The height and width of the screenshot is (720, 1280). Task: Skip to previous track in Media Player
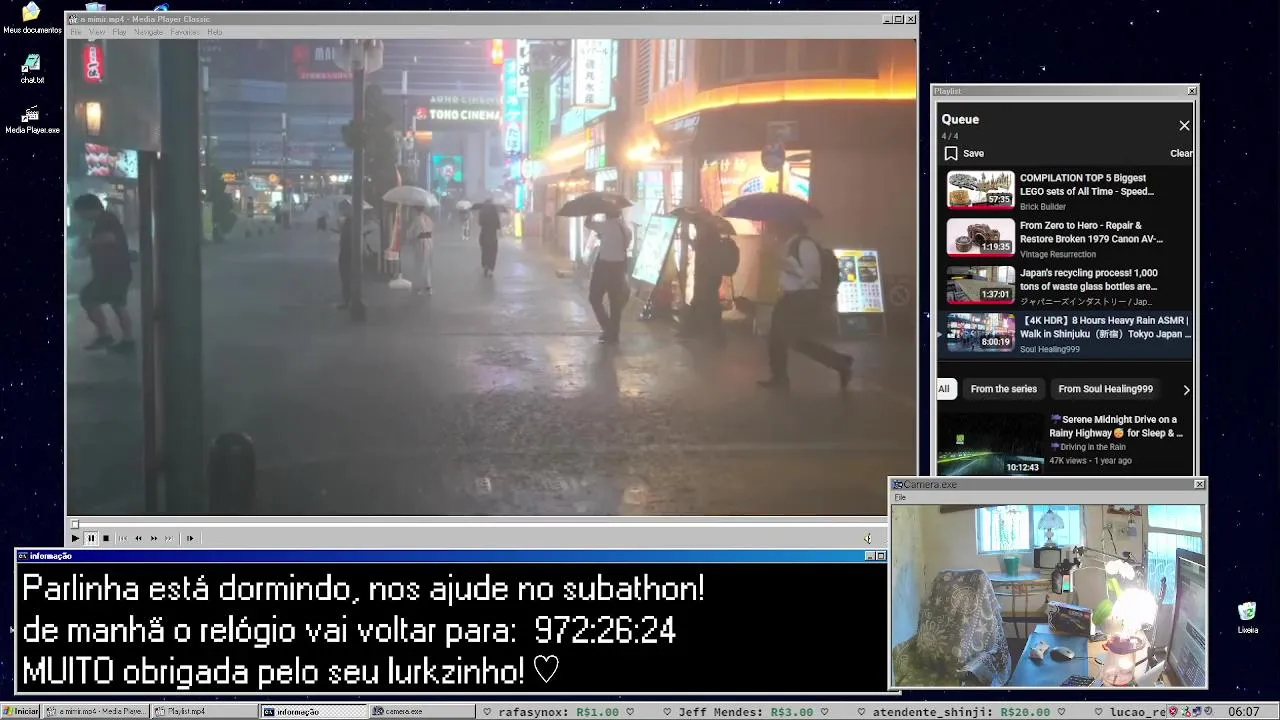coord(123,538)
